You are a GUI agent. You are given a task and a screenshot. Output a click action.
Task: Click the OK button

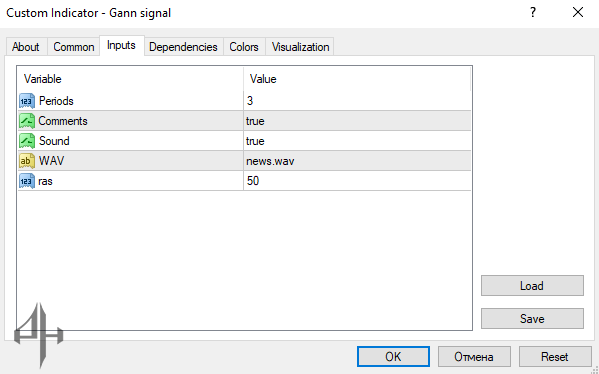pos(393,356)
